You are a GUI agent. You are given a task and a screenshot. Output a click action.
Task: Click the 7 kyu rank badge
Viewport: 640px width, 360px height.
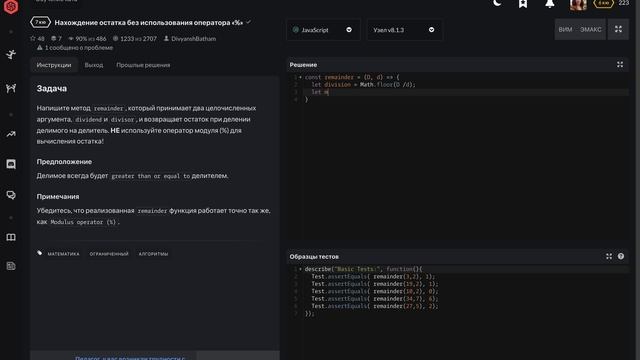[40, 22]
